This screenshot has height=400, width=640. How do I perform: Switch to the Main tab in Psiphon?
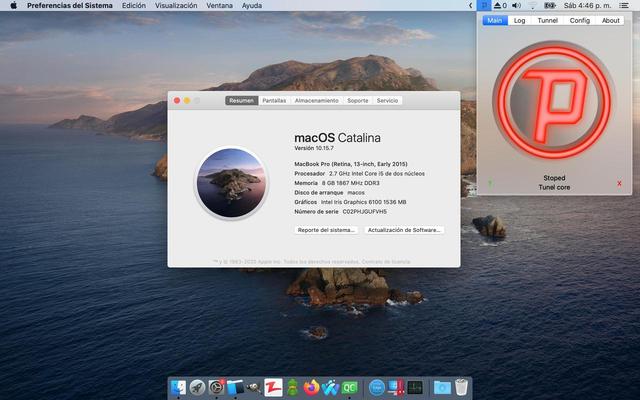495,20
